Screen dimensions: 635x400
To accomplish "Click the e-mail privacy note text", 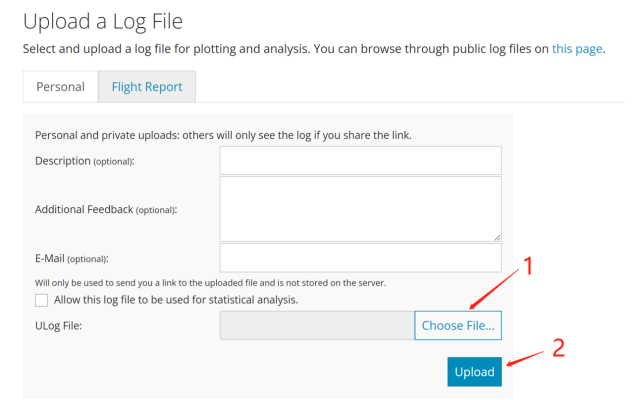I will click(x=210, y=283).
